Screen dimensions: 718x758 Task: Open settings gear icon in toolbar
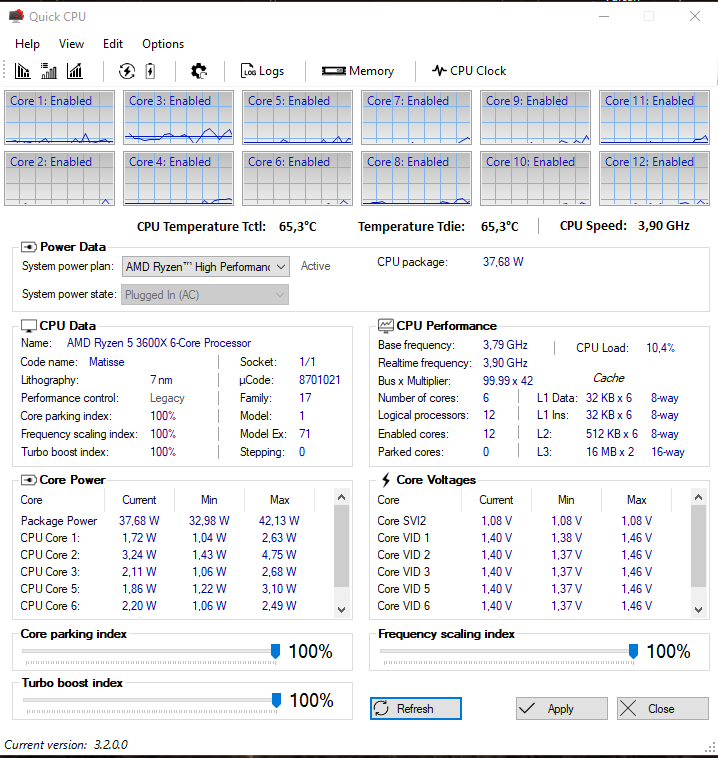tap(199, 71)
